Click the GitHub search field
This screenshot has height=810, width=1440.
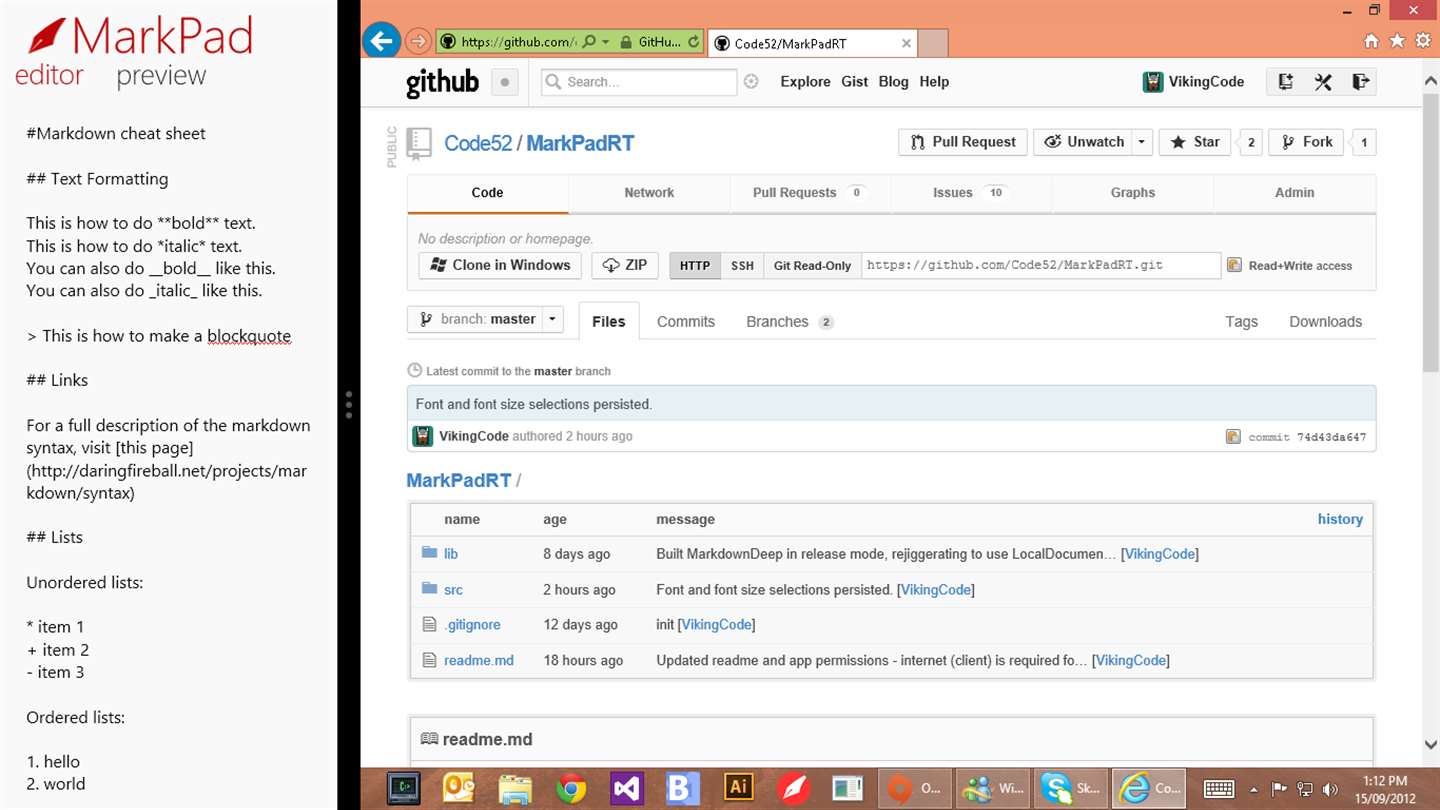point(639,82)
